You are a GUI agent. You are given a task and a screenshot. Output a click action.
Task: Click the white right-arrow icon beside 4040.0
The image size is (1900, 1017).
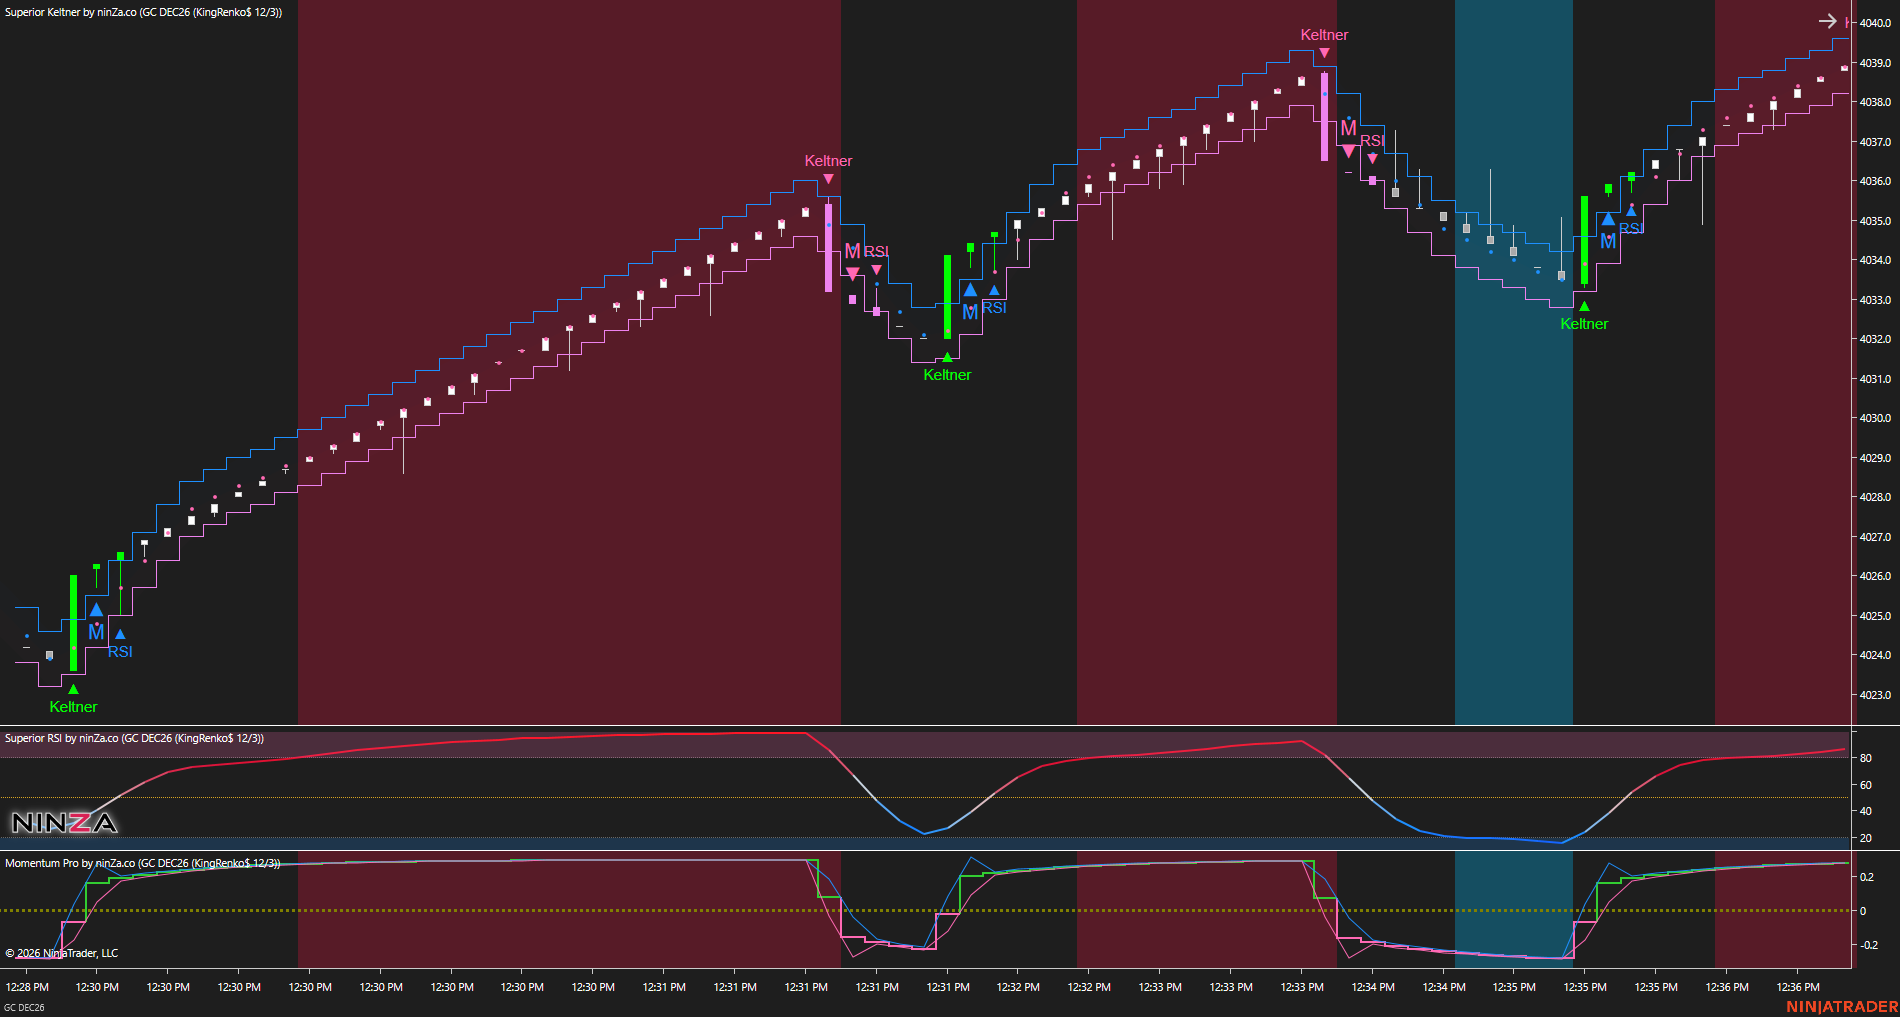tap(1827, 21)
